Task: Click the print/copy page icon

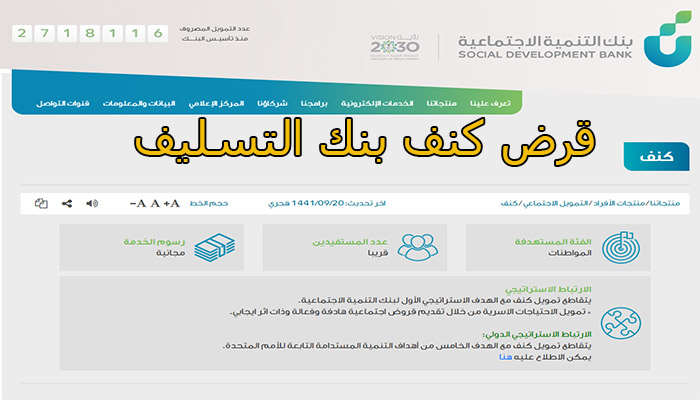Action: (41, 204)
